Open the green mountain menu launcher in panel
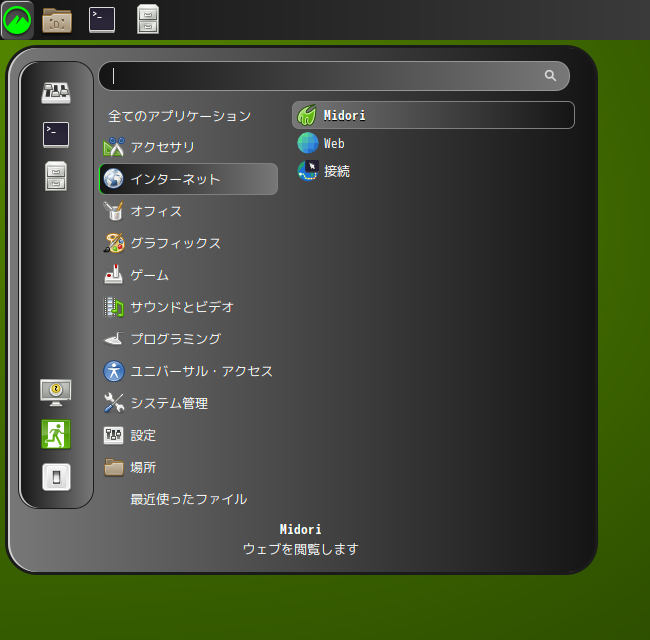This screenshot has height=640, width=650. (17, 19)
